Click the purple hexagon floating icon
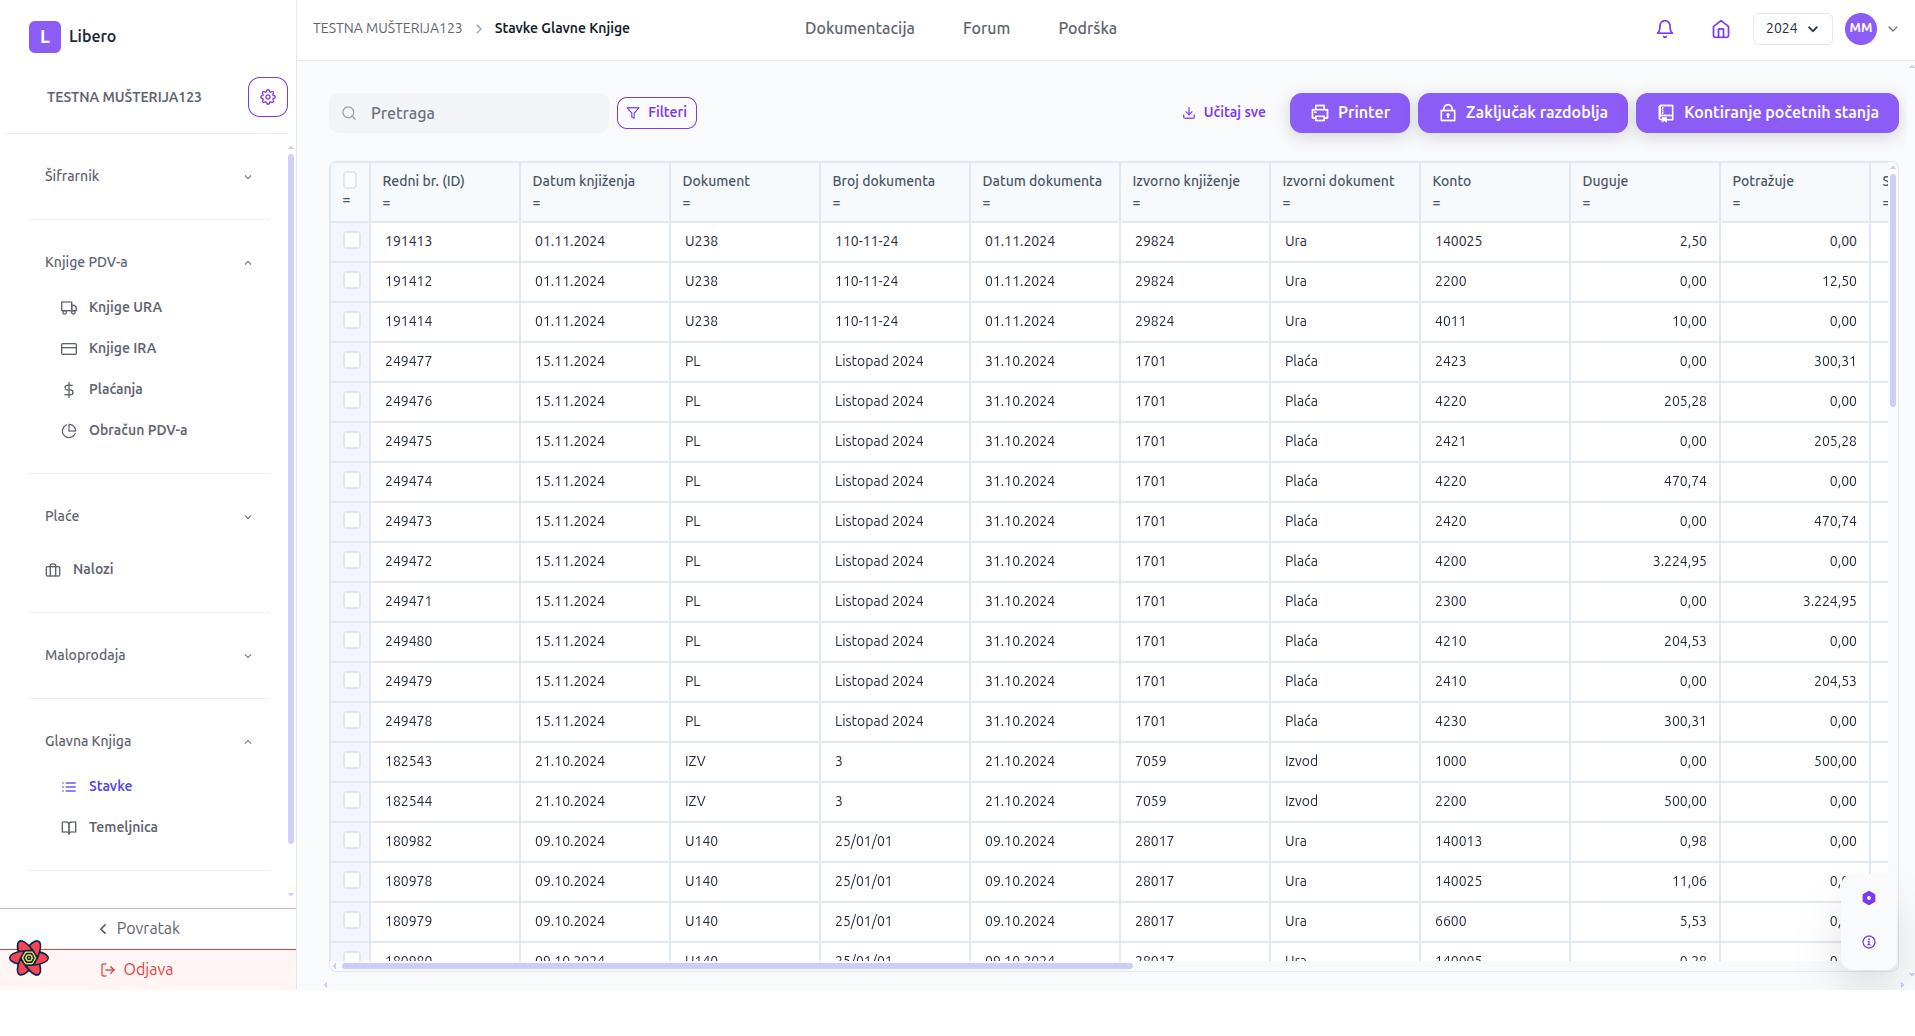Image resolution: width=1915 pixels, height=1036 pixels. coord(1869,898)
